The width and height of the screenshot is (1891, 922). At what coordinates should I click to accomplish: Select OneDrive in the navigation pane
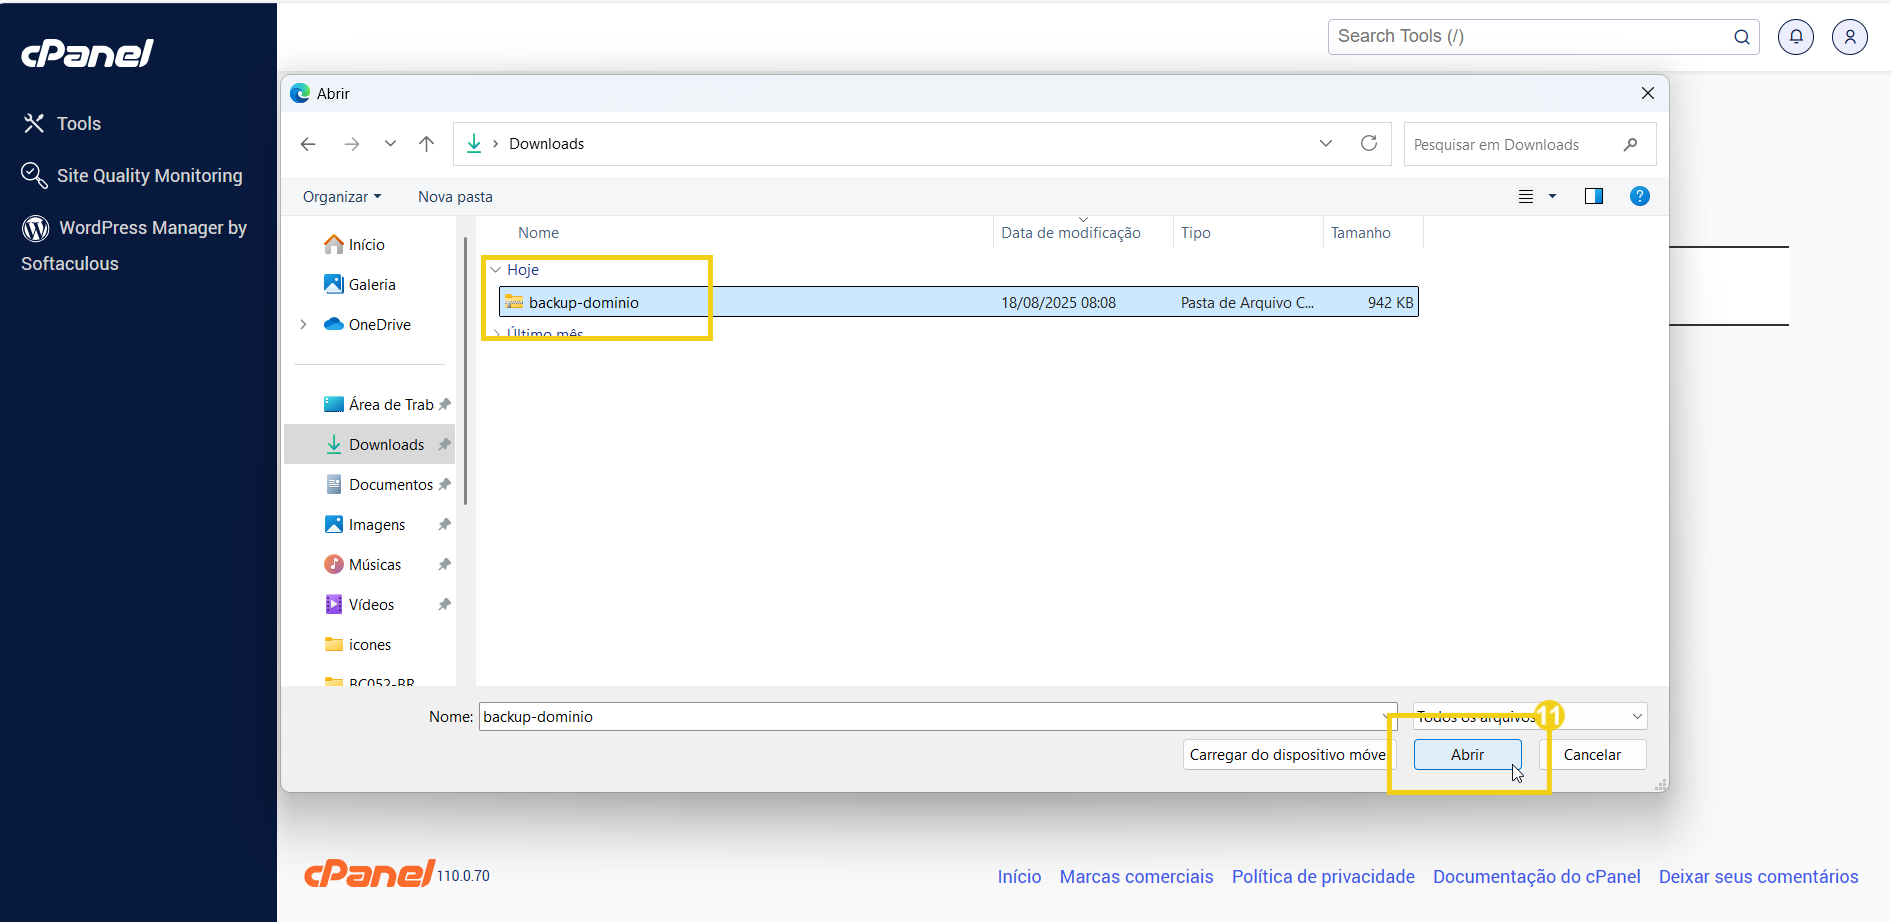(x=367, y=325)
